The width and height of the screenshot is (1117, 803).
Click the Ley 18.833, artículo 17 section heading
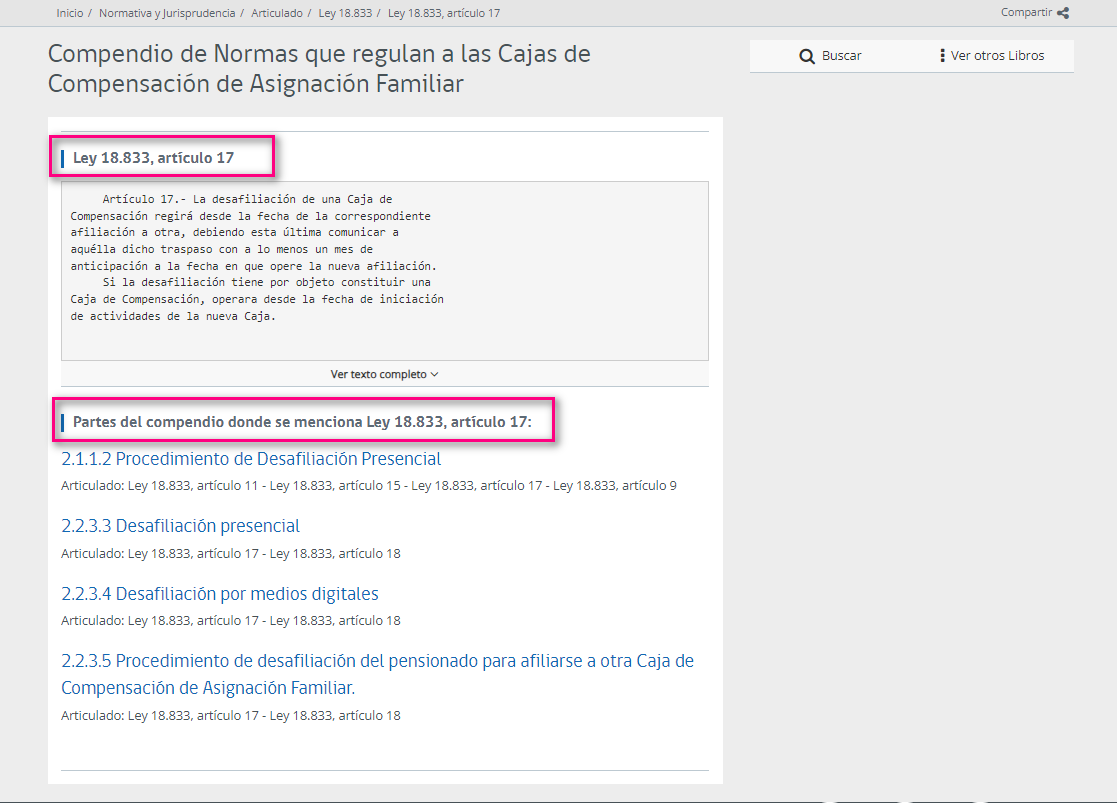[153, 158]
